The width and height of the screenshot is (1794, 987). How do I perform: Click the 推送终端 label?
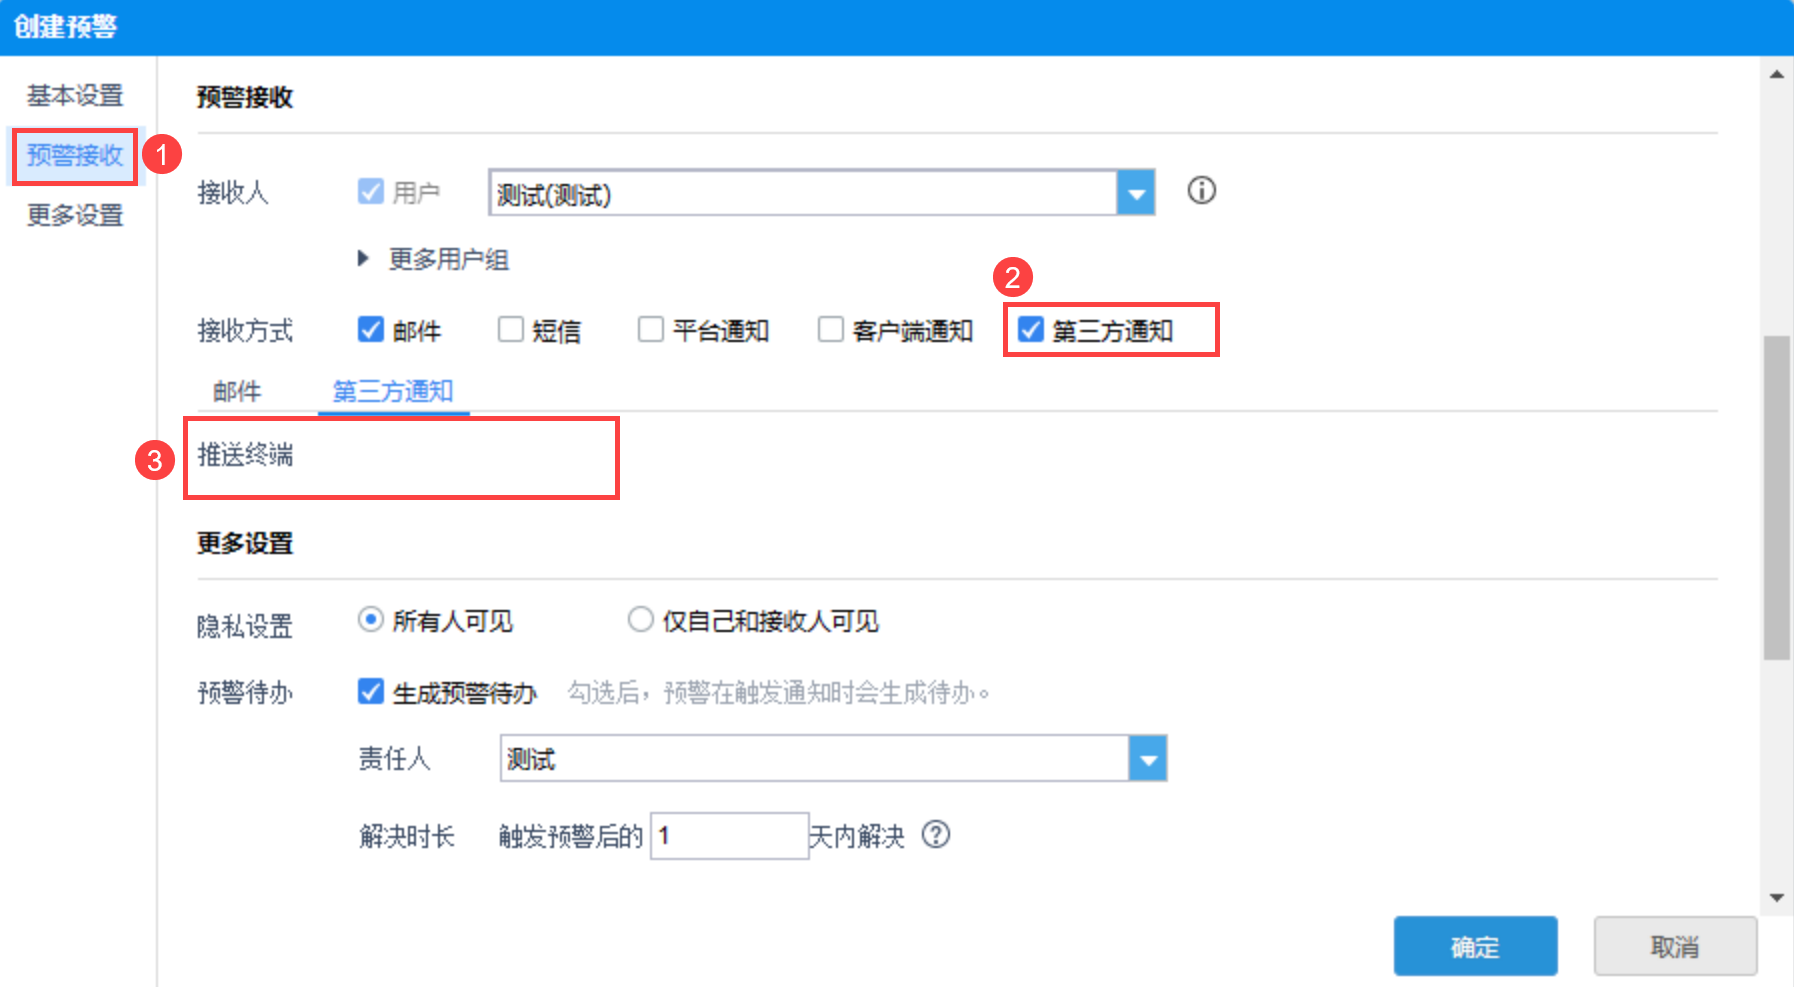[x=245, y=455]
